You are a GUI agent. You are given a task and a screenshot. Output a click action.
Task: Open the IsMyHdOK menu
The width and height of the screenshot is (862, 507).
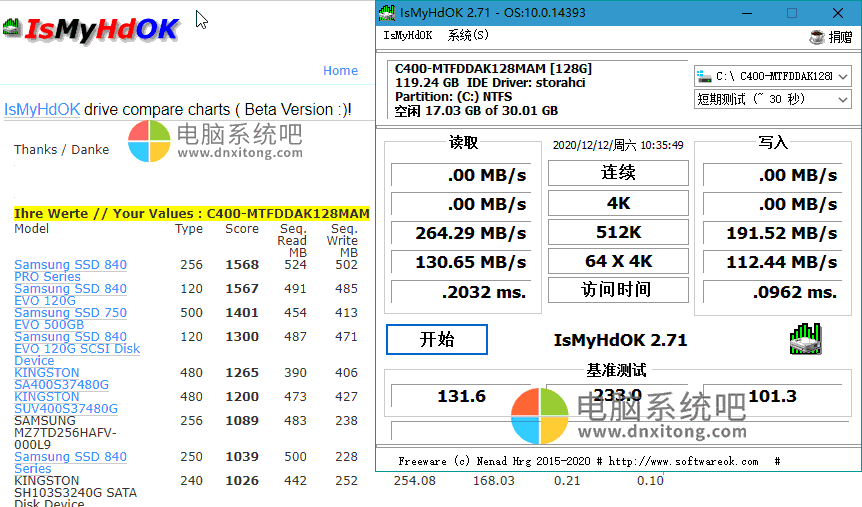407,35
